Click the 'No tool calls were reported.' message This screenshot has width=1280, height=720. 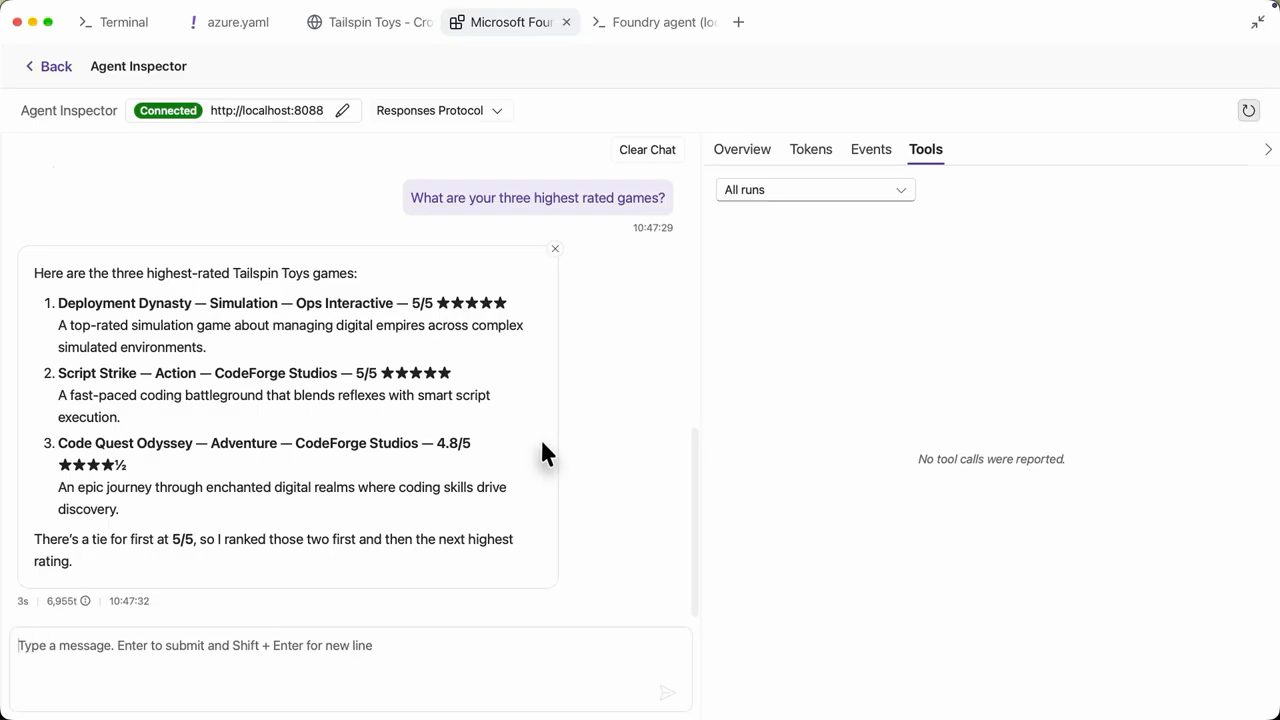(991, 459)
